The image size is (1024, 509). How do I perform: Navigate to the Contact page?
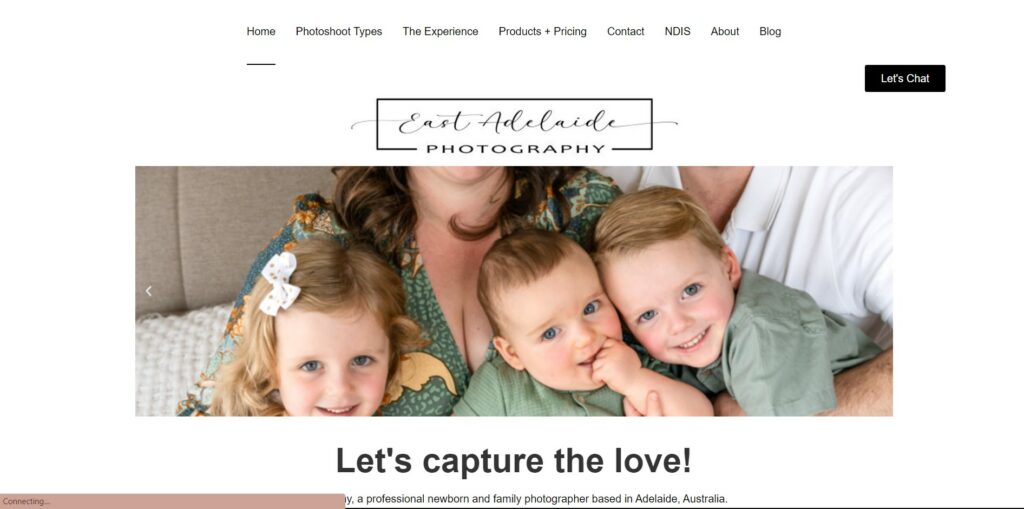click(x=625, y=31)
